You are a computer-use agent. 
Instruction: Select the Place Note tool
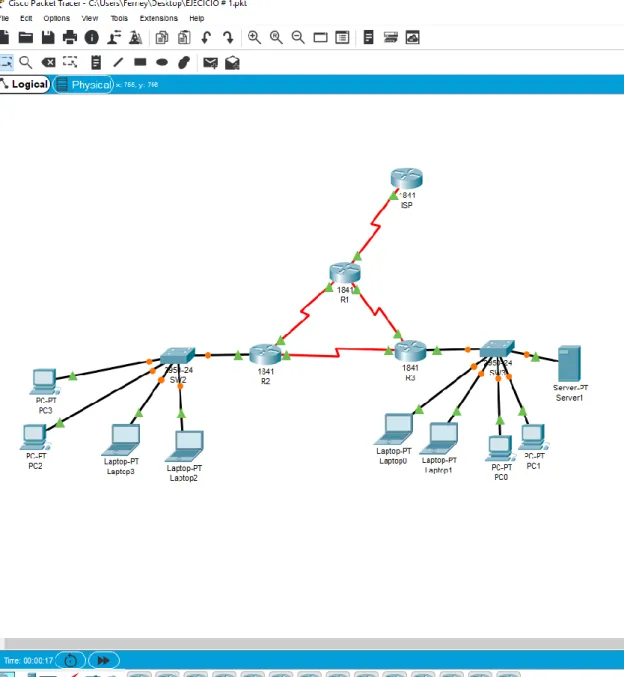pos(96,63)
